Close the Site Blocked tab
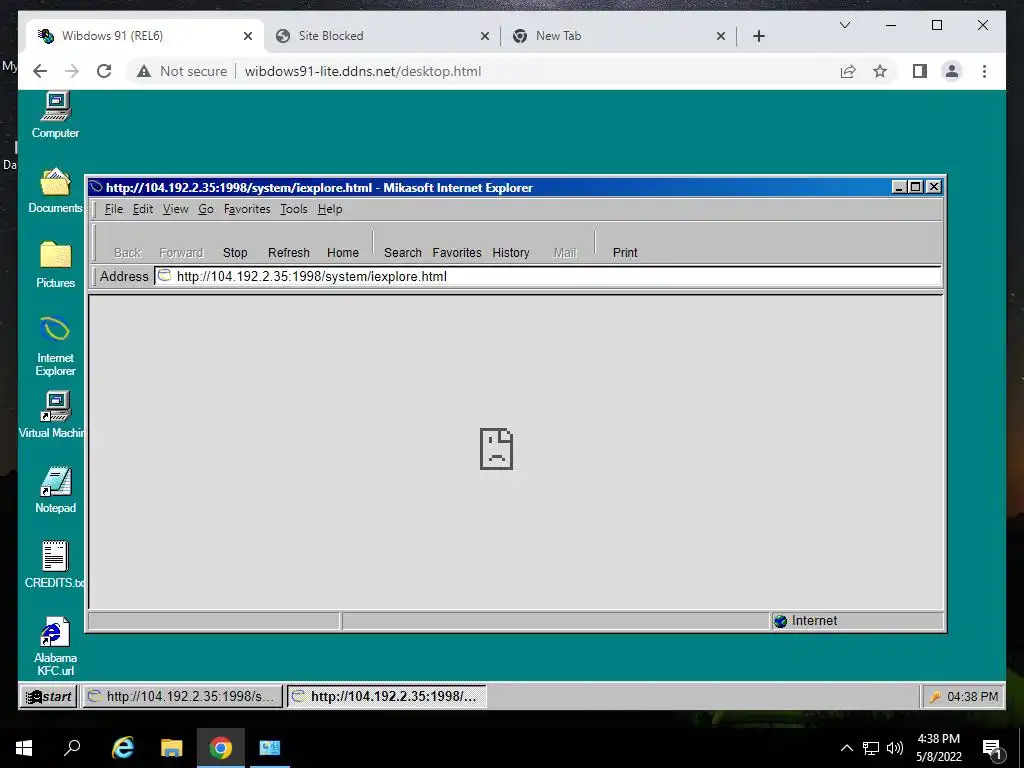Screen dimensions: 1024x768 [x=485, y=36]
